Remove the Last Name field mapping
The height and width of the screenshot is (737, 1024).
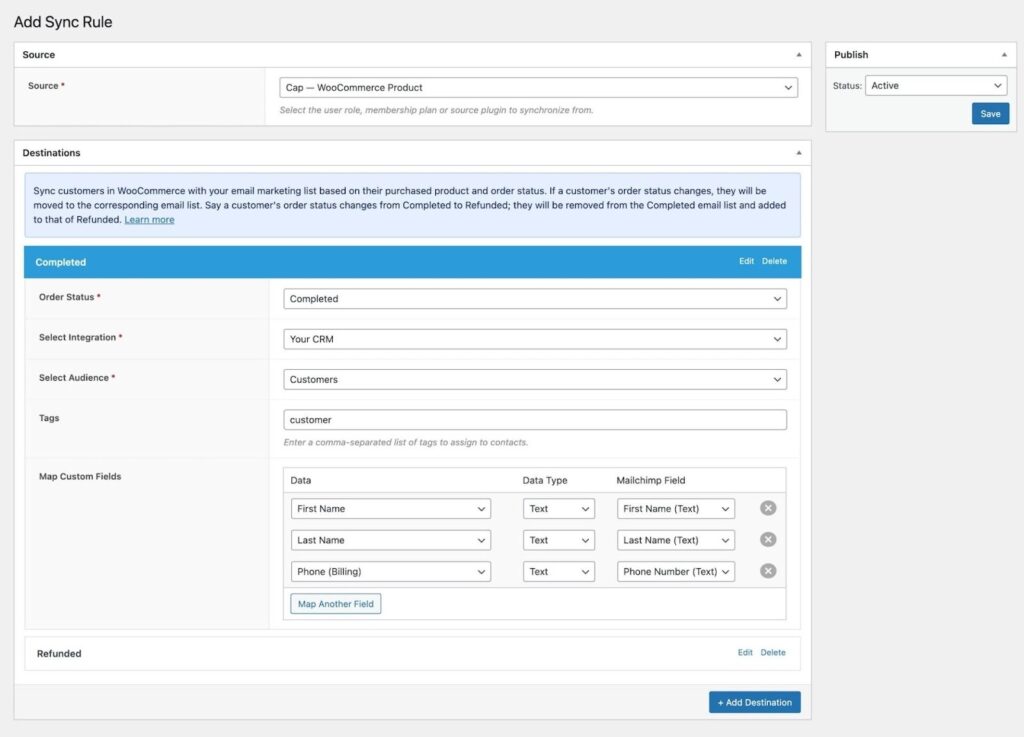[768, 540]
